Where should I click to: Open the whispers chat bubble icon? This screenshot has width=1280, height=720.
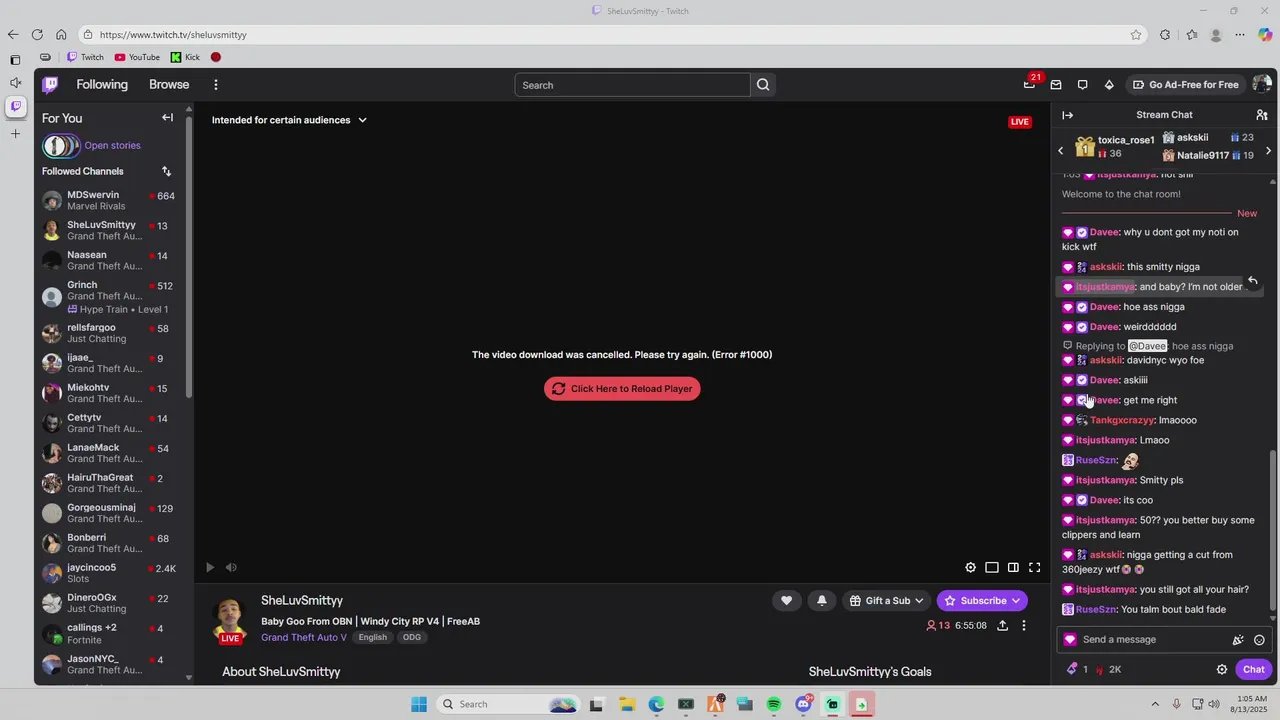coord(1082,85)
